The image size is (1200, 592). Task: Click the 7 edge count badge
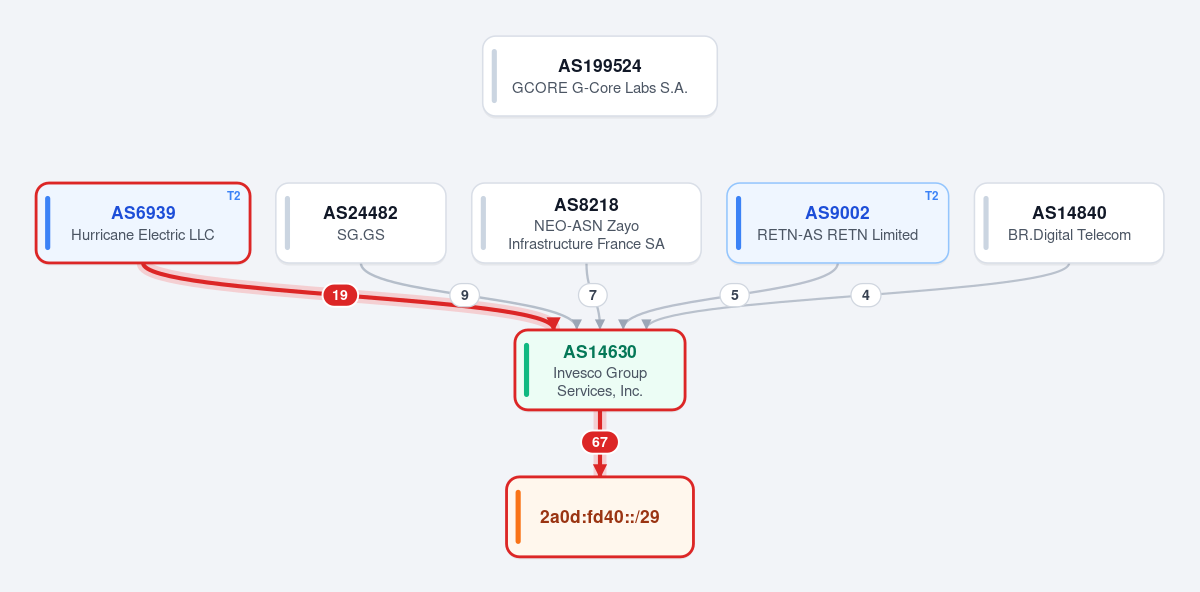click(x=593, y=295)
